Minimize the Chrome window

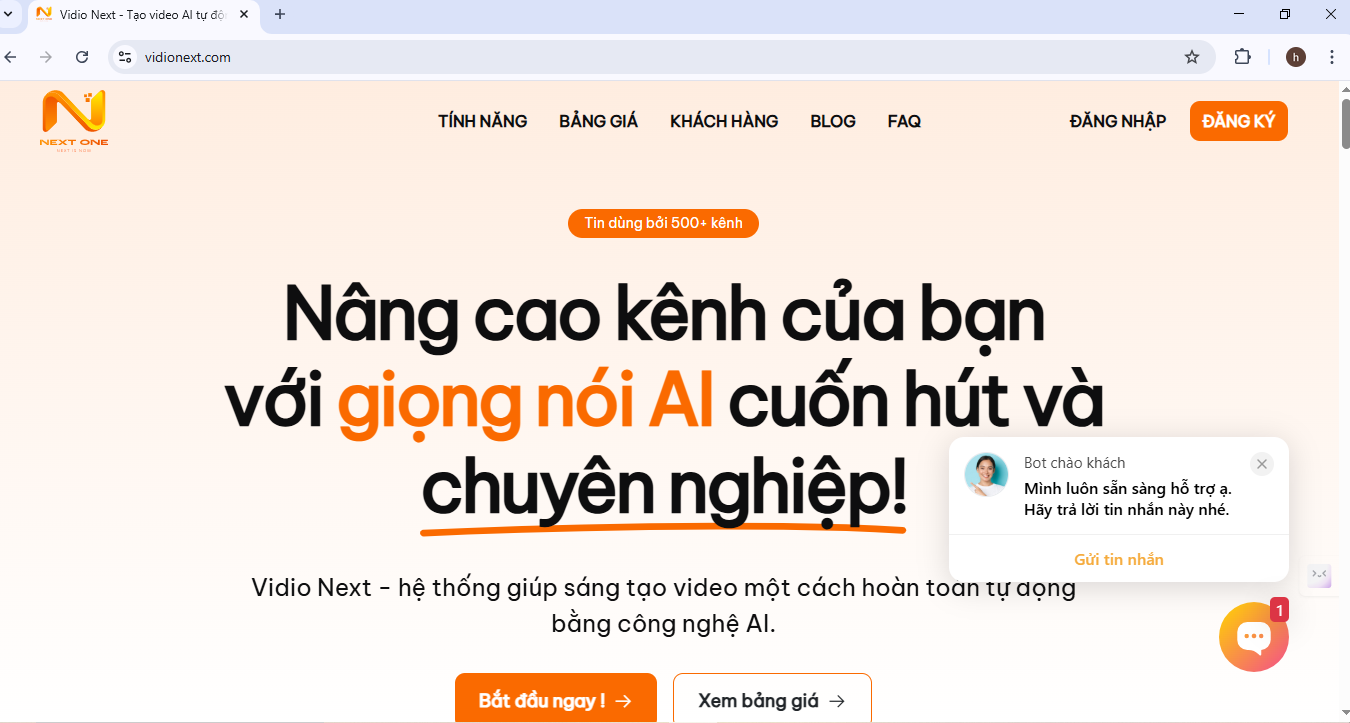tap(1238, 14)
